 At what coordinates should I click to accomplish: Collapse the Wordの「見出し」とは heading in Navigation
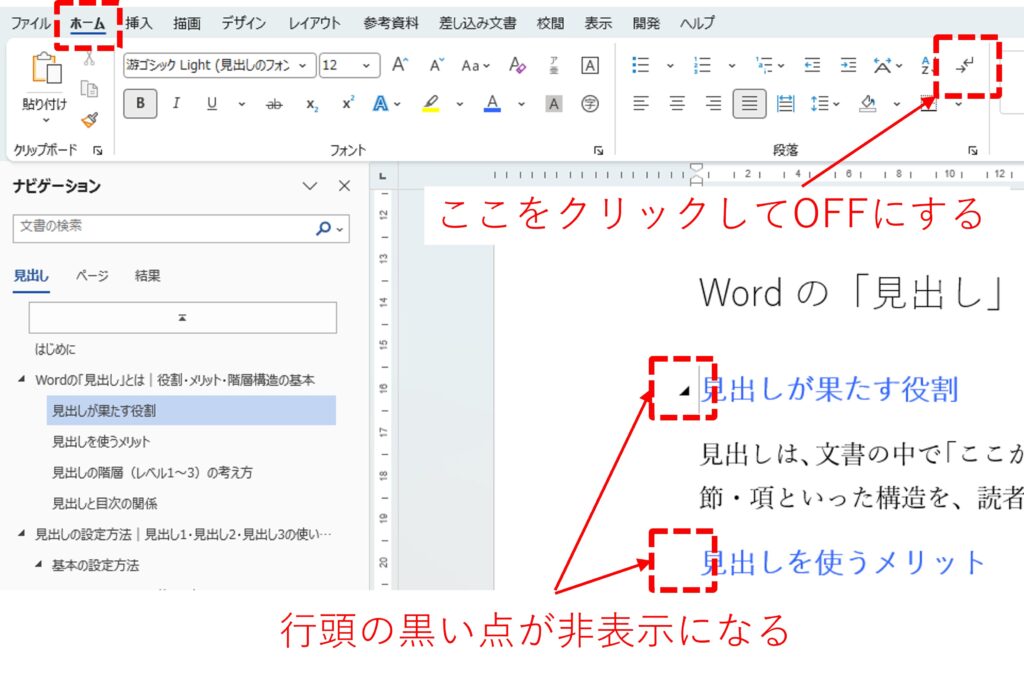pos(21,379)
